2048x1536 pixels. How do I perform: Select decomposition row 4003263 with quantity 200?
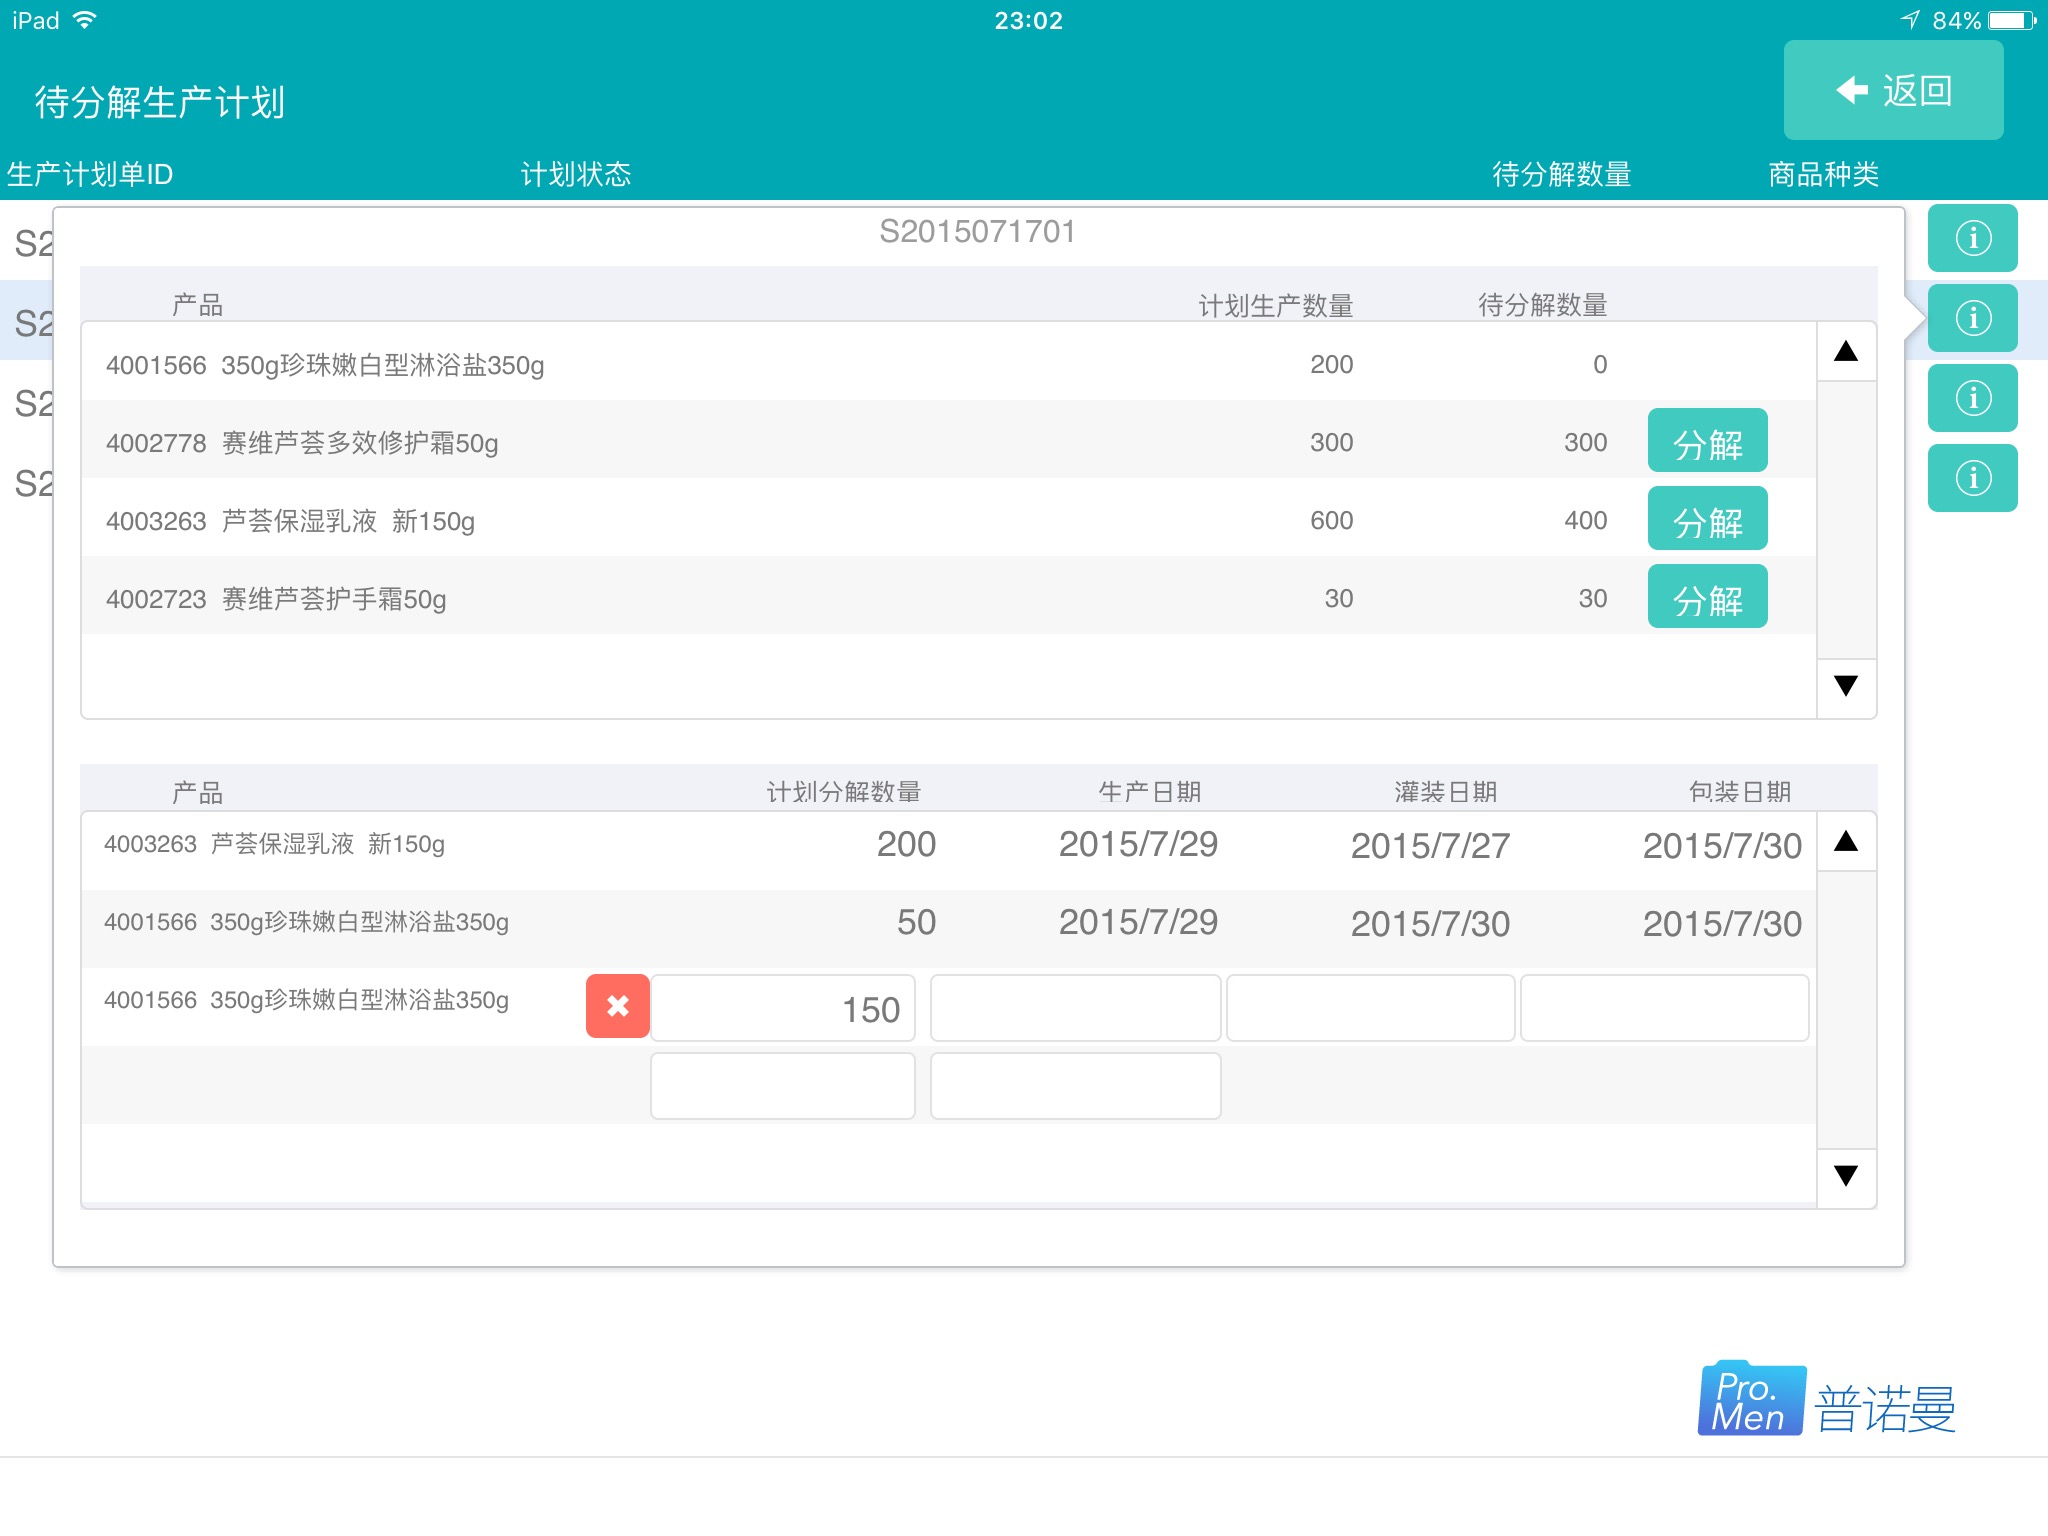[x=948, y=849]
